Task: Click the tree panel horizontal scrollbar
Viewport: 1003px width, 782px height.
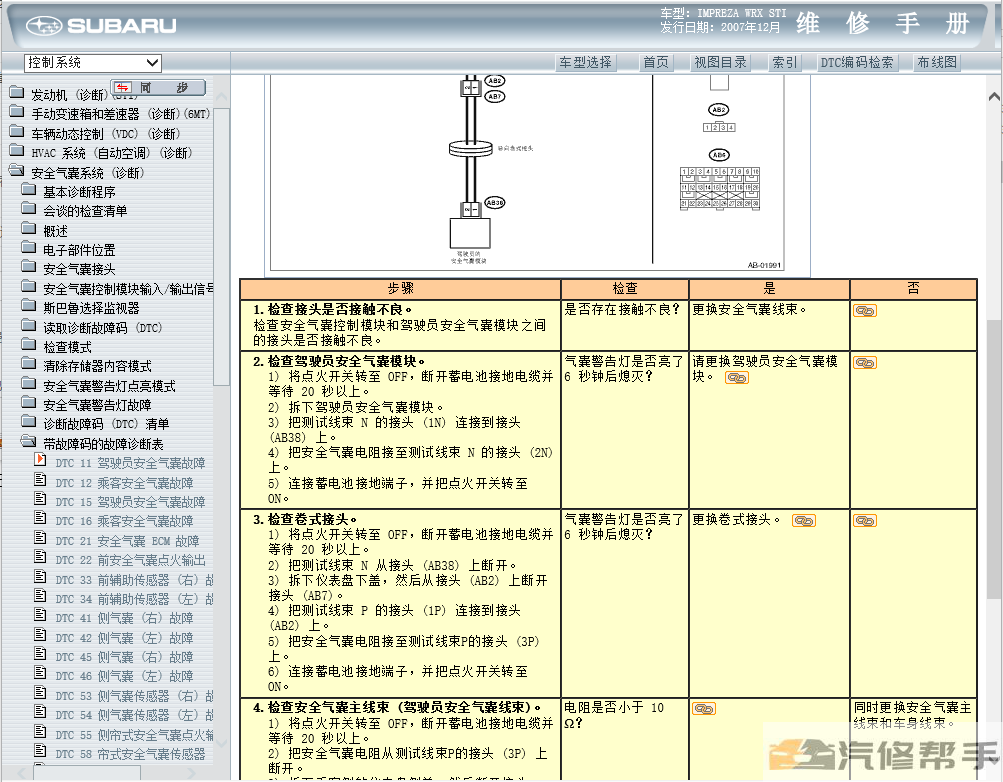Action: tap(87, 772)
